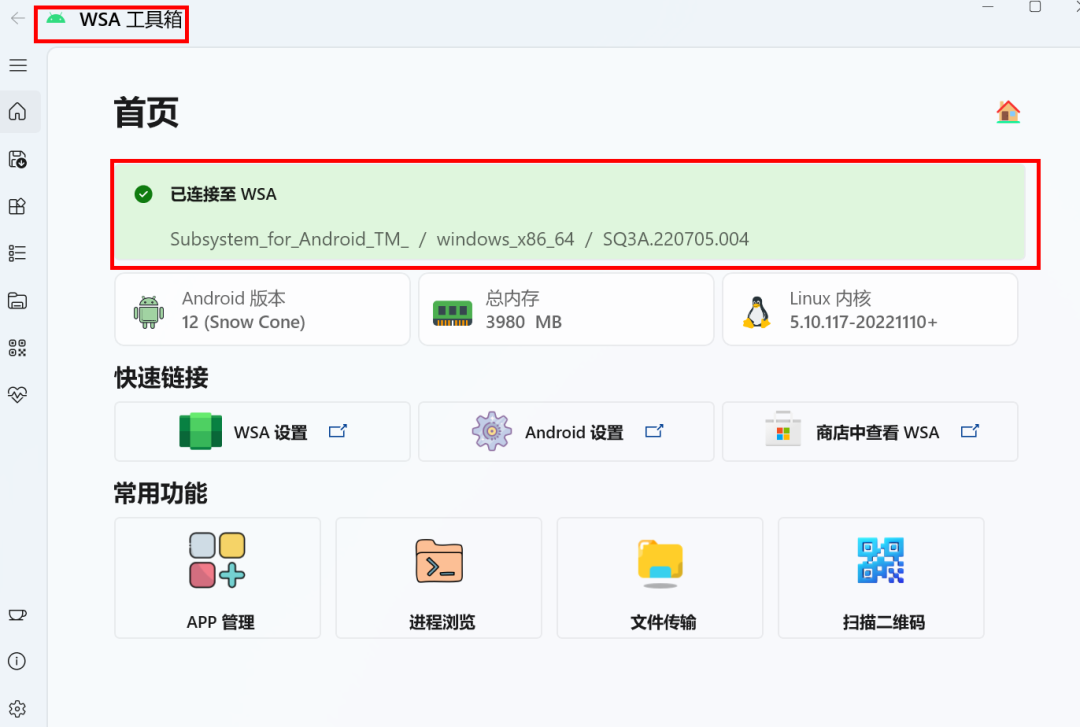Viewport: 1080px width, 727px height.
Task: Open 文件传输 tile
Action: point(660,578)
